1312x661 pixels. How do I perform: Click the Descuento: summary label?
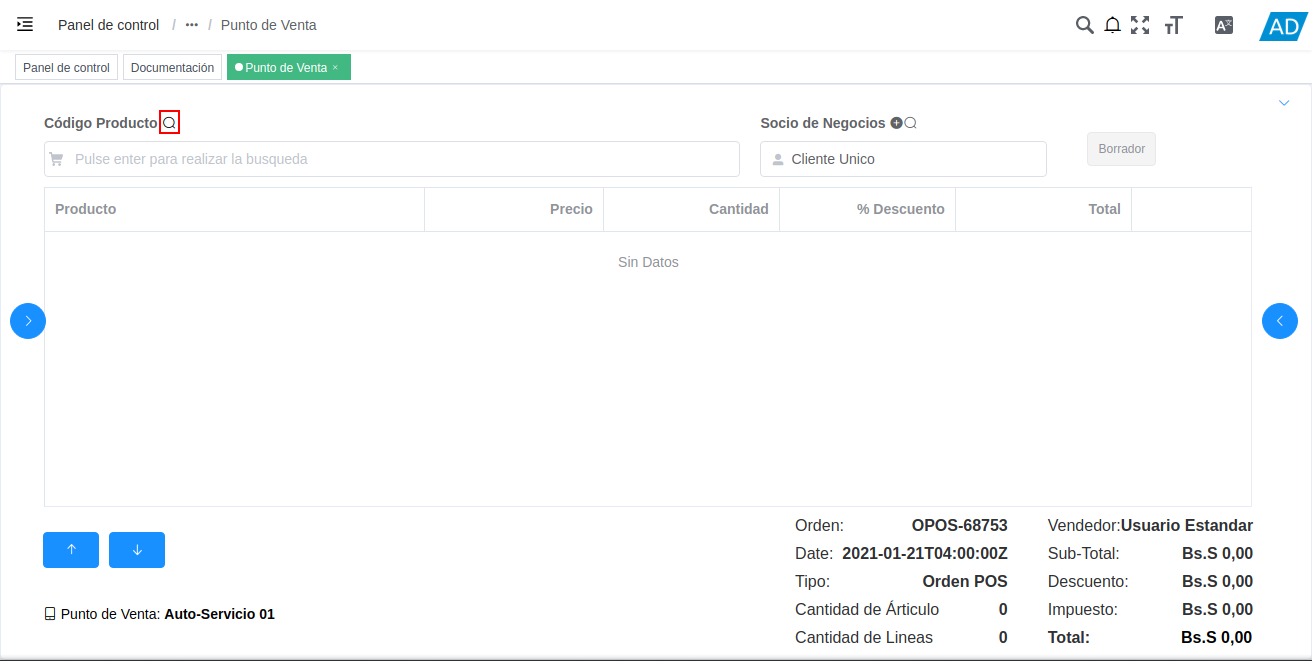(x=1088, y=581)
